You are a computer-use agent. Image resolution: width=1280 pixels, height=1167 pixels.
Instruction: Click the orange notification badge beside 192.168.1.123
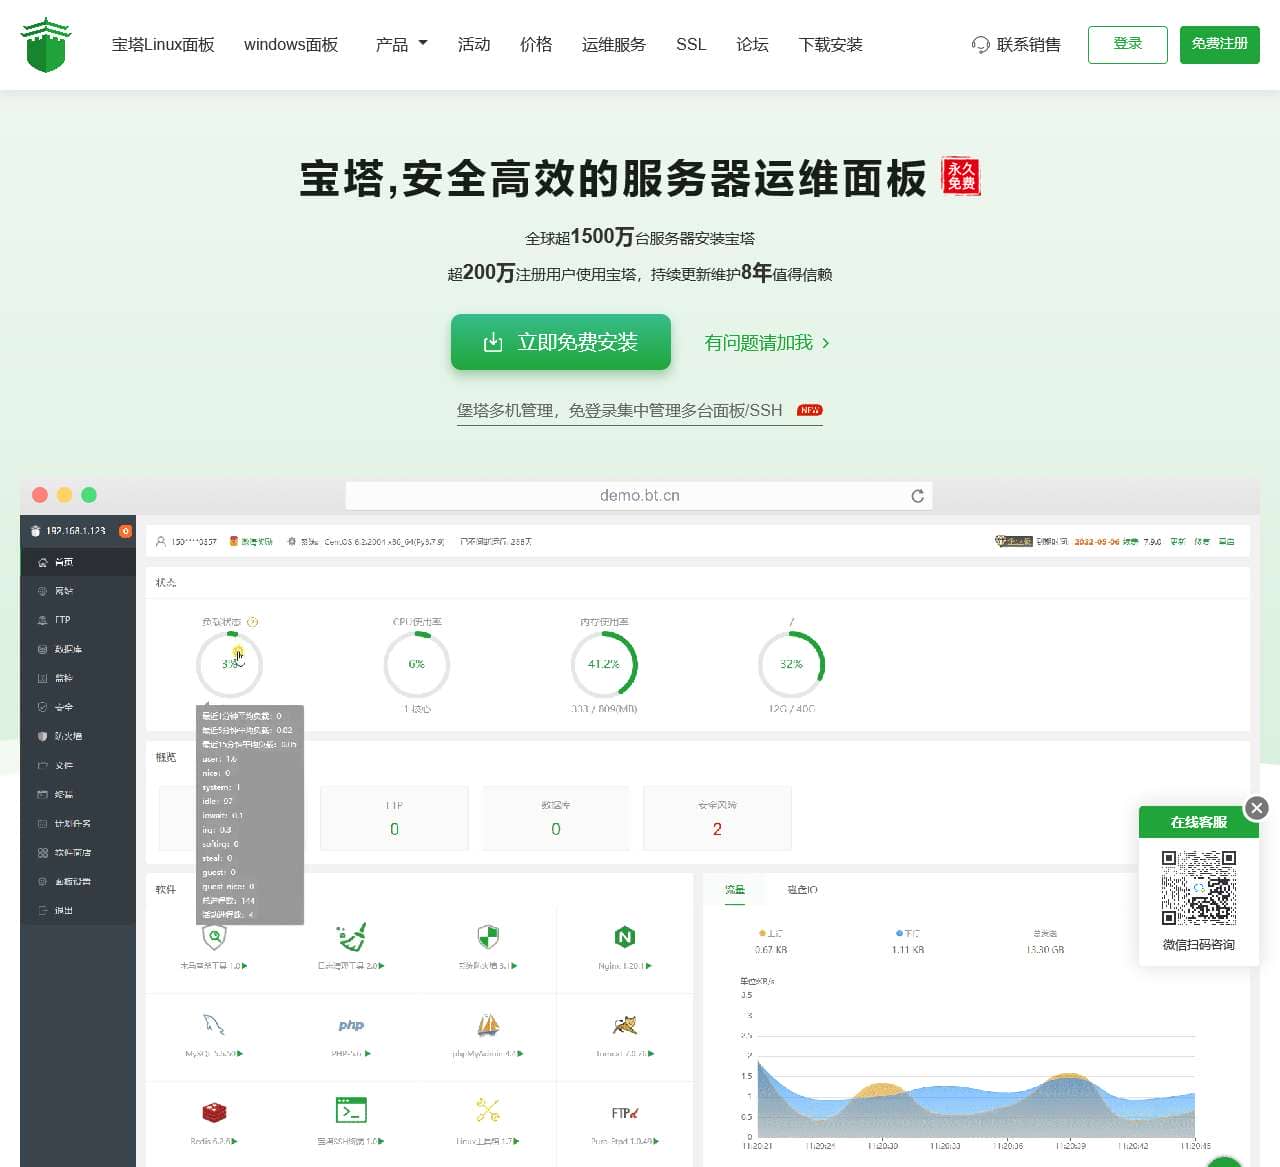125,531
